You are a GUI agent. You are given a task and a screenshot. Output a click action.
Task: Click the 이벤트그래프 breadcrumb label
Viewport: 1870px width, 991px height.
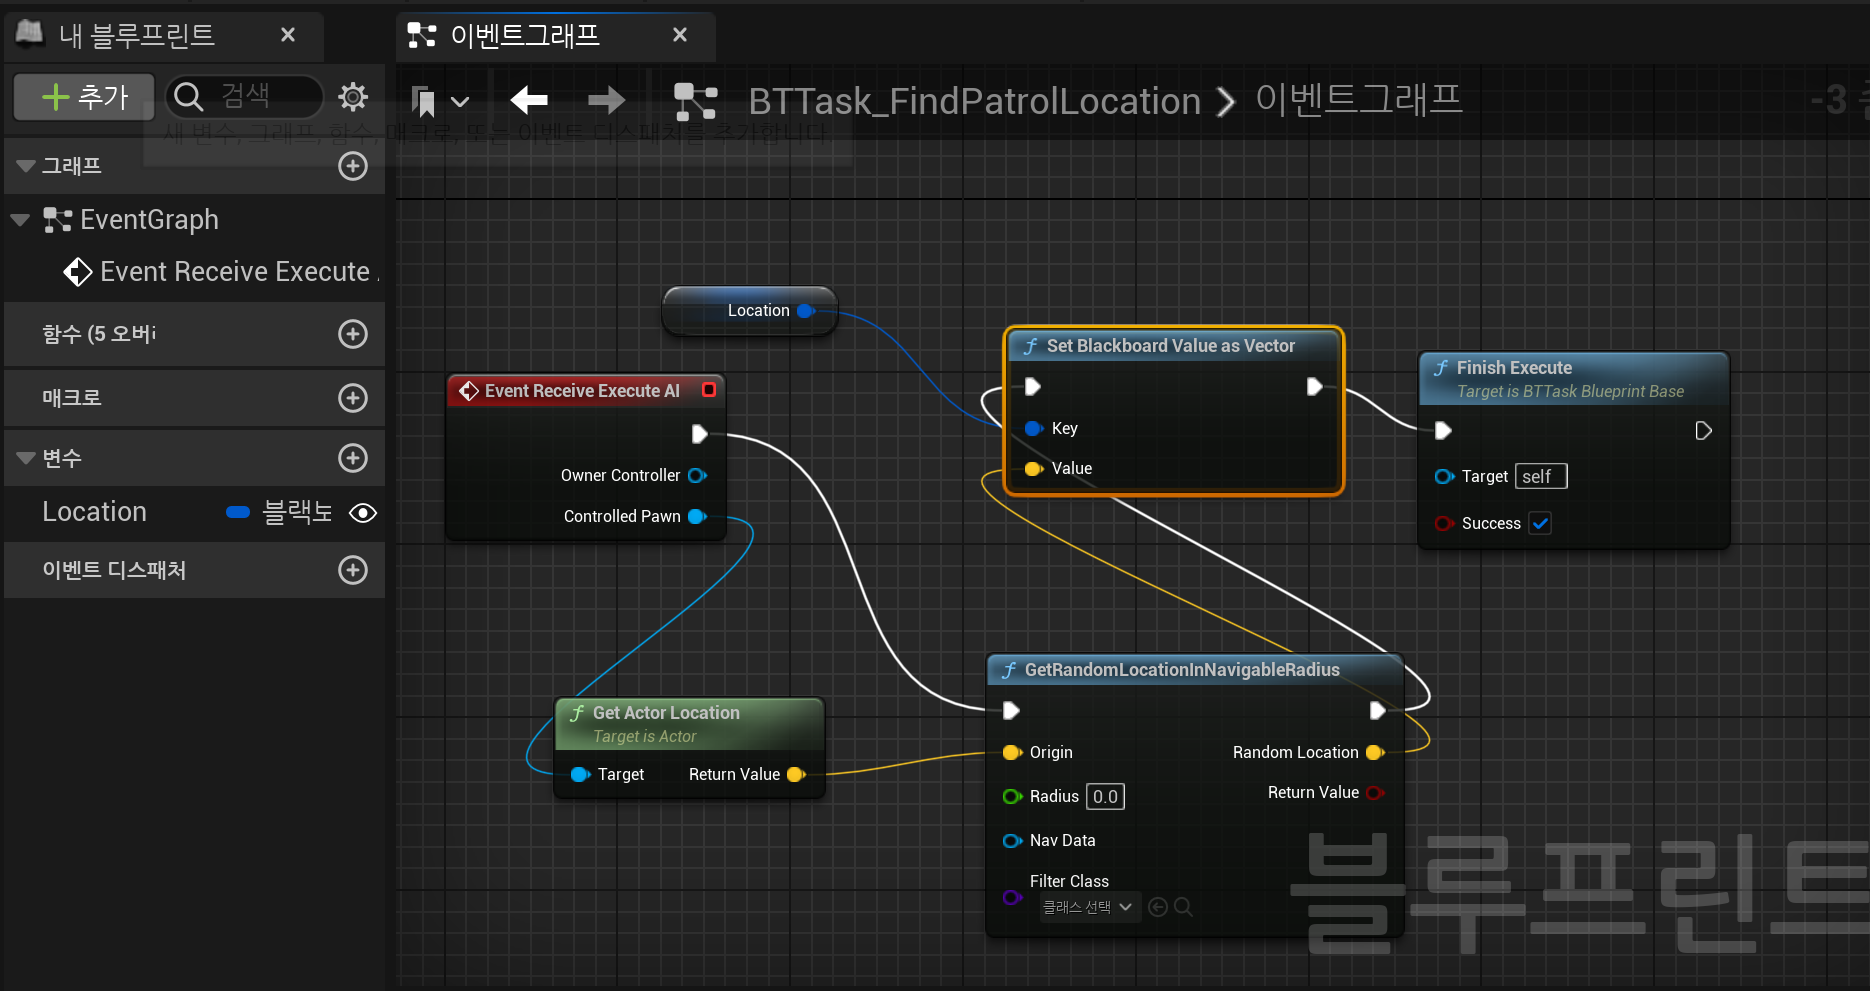pos(1358,99)
